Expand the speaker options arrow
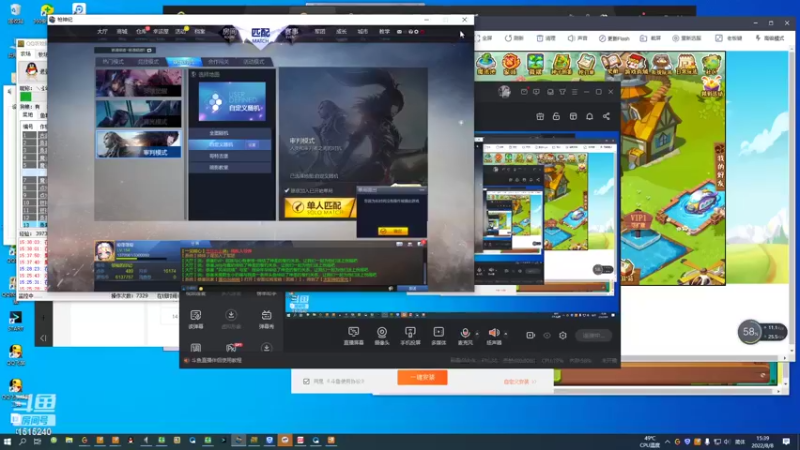The width and height of the screenshot is (800, 450). coord(506,334)
